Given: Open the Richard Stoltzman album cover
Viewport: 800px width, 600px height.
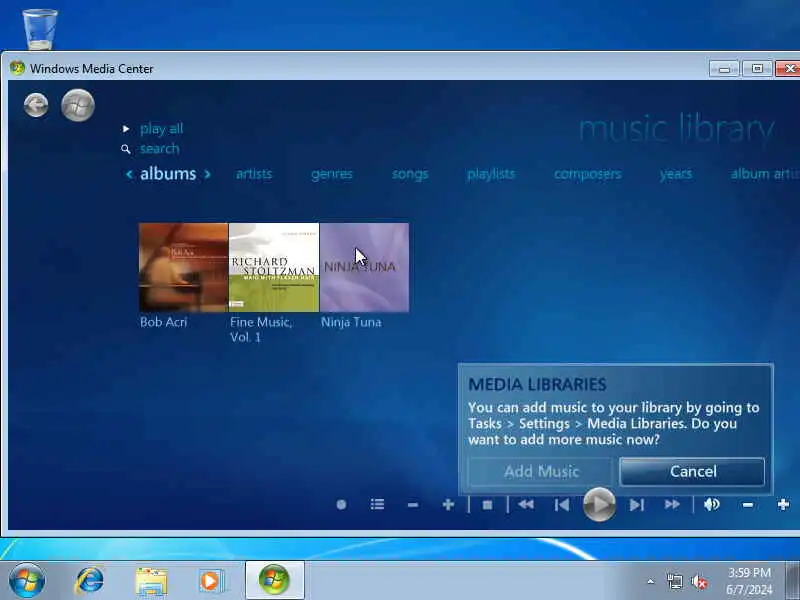Looking at the screenshot, I should click(274, 267).
